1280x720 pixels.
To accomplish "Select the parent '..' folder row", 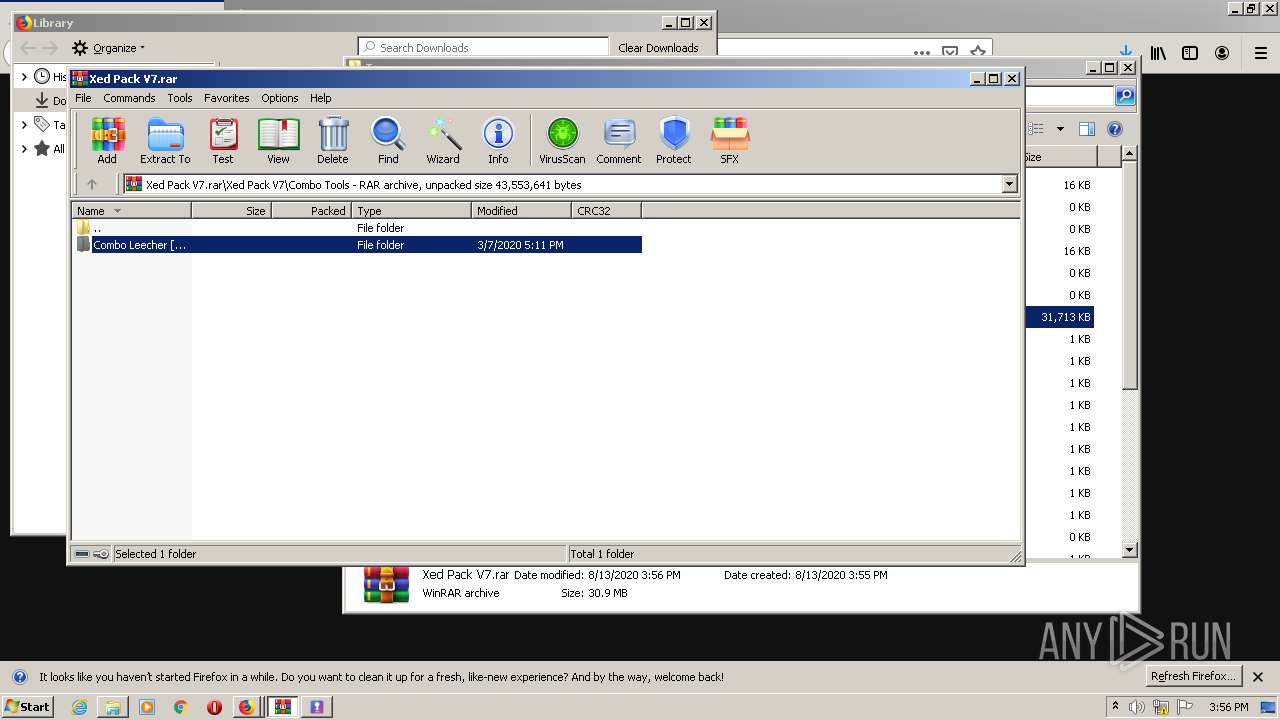I will [358, 228].
